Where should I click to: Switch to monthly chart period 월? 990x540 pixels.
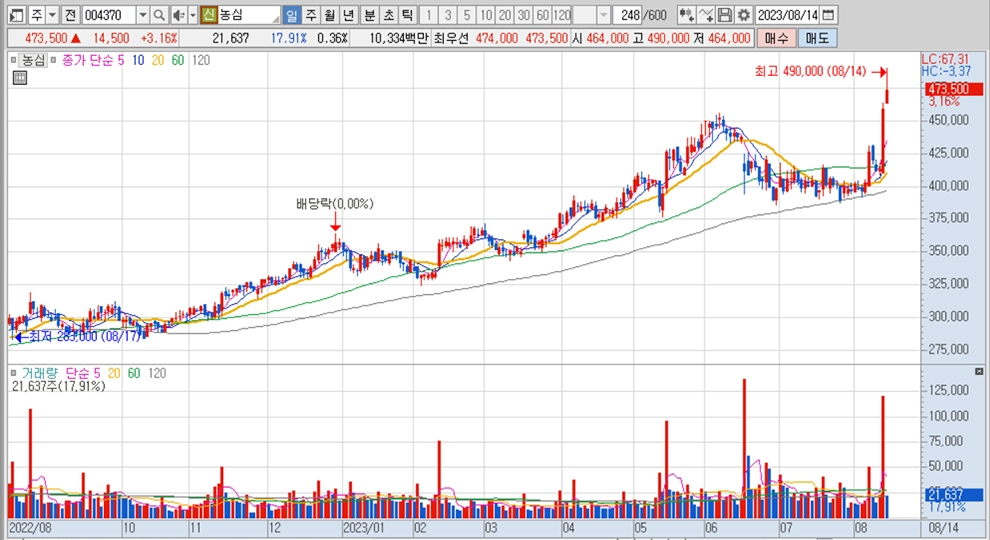point(329,15)
